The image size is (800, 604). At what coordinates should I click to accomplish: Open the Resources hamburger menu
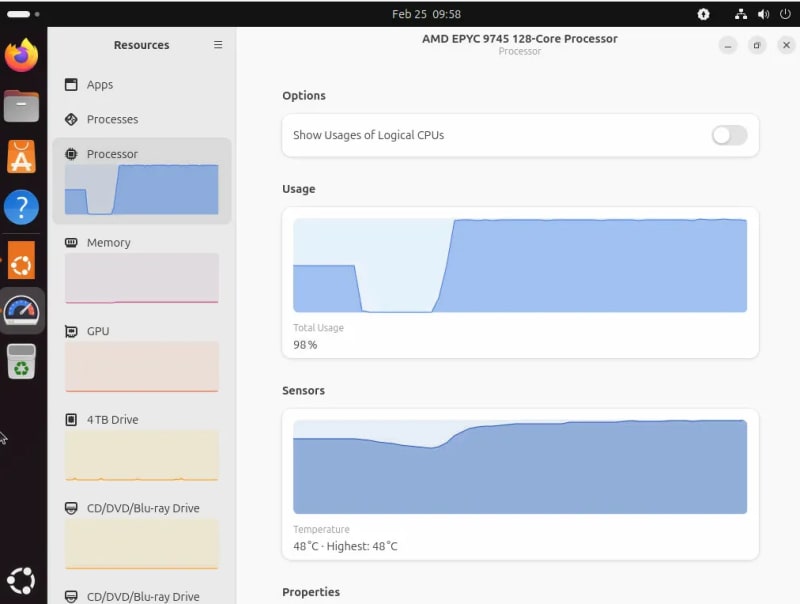218,45
